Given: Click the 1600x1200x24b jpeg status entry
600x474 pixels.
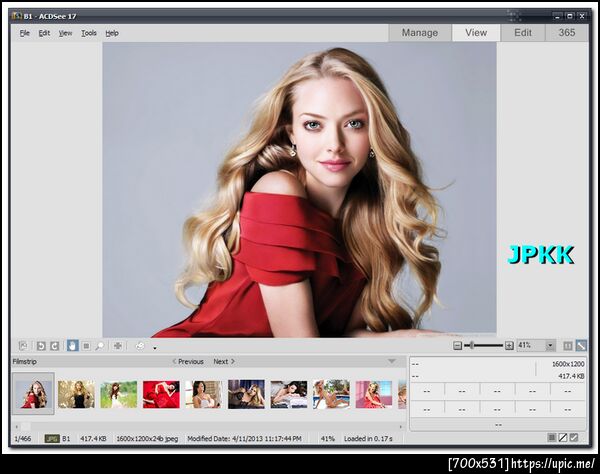Looking at the screenshot, I should pos(147,438).
